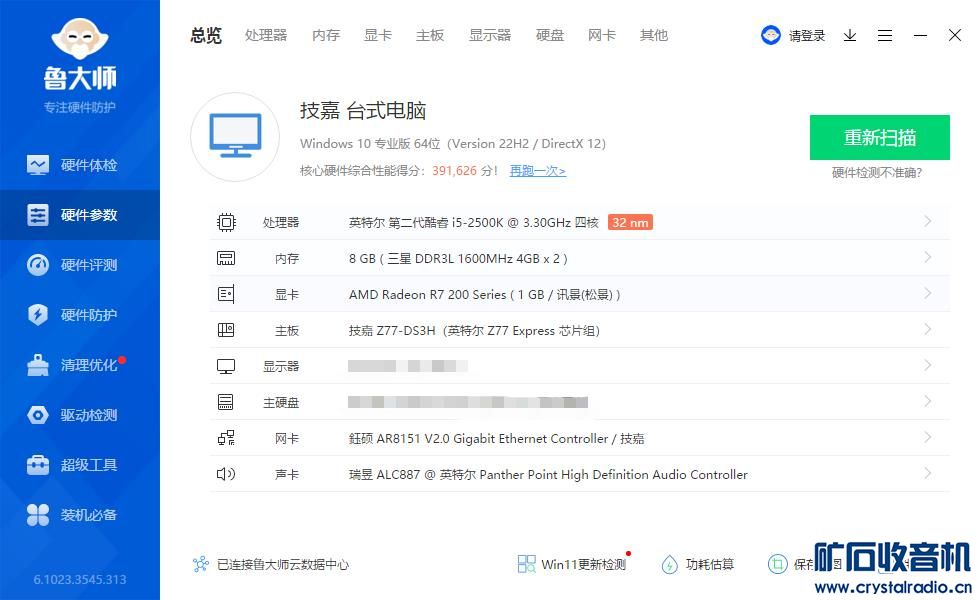This screenshot has height=600, width=980.
Task: Expand the 显卡 row chevron
Action: point(928,293)
